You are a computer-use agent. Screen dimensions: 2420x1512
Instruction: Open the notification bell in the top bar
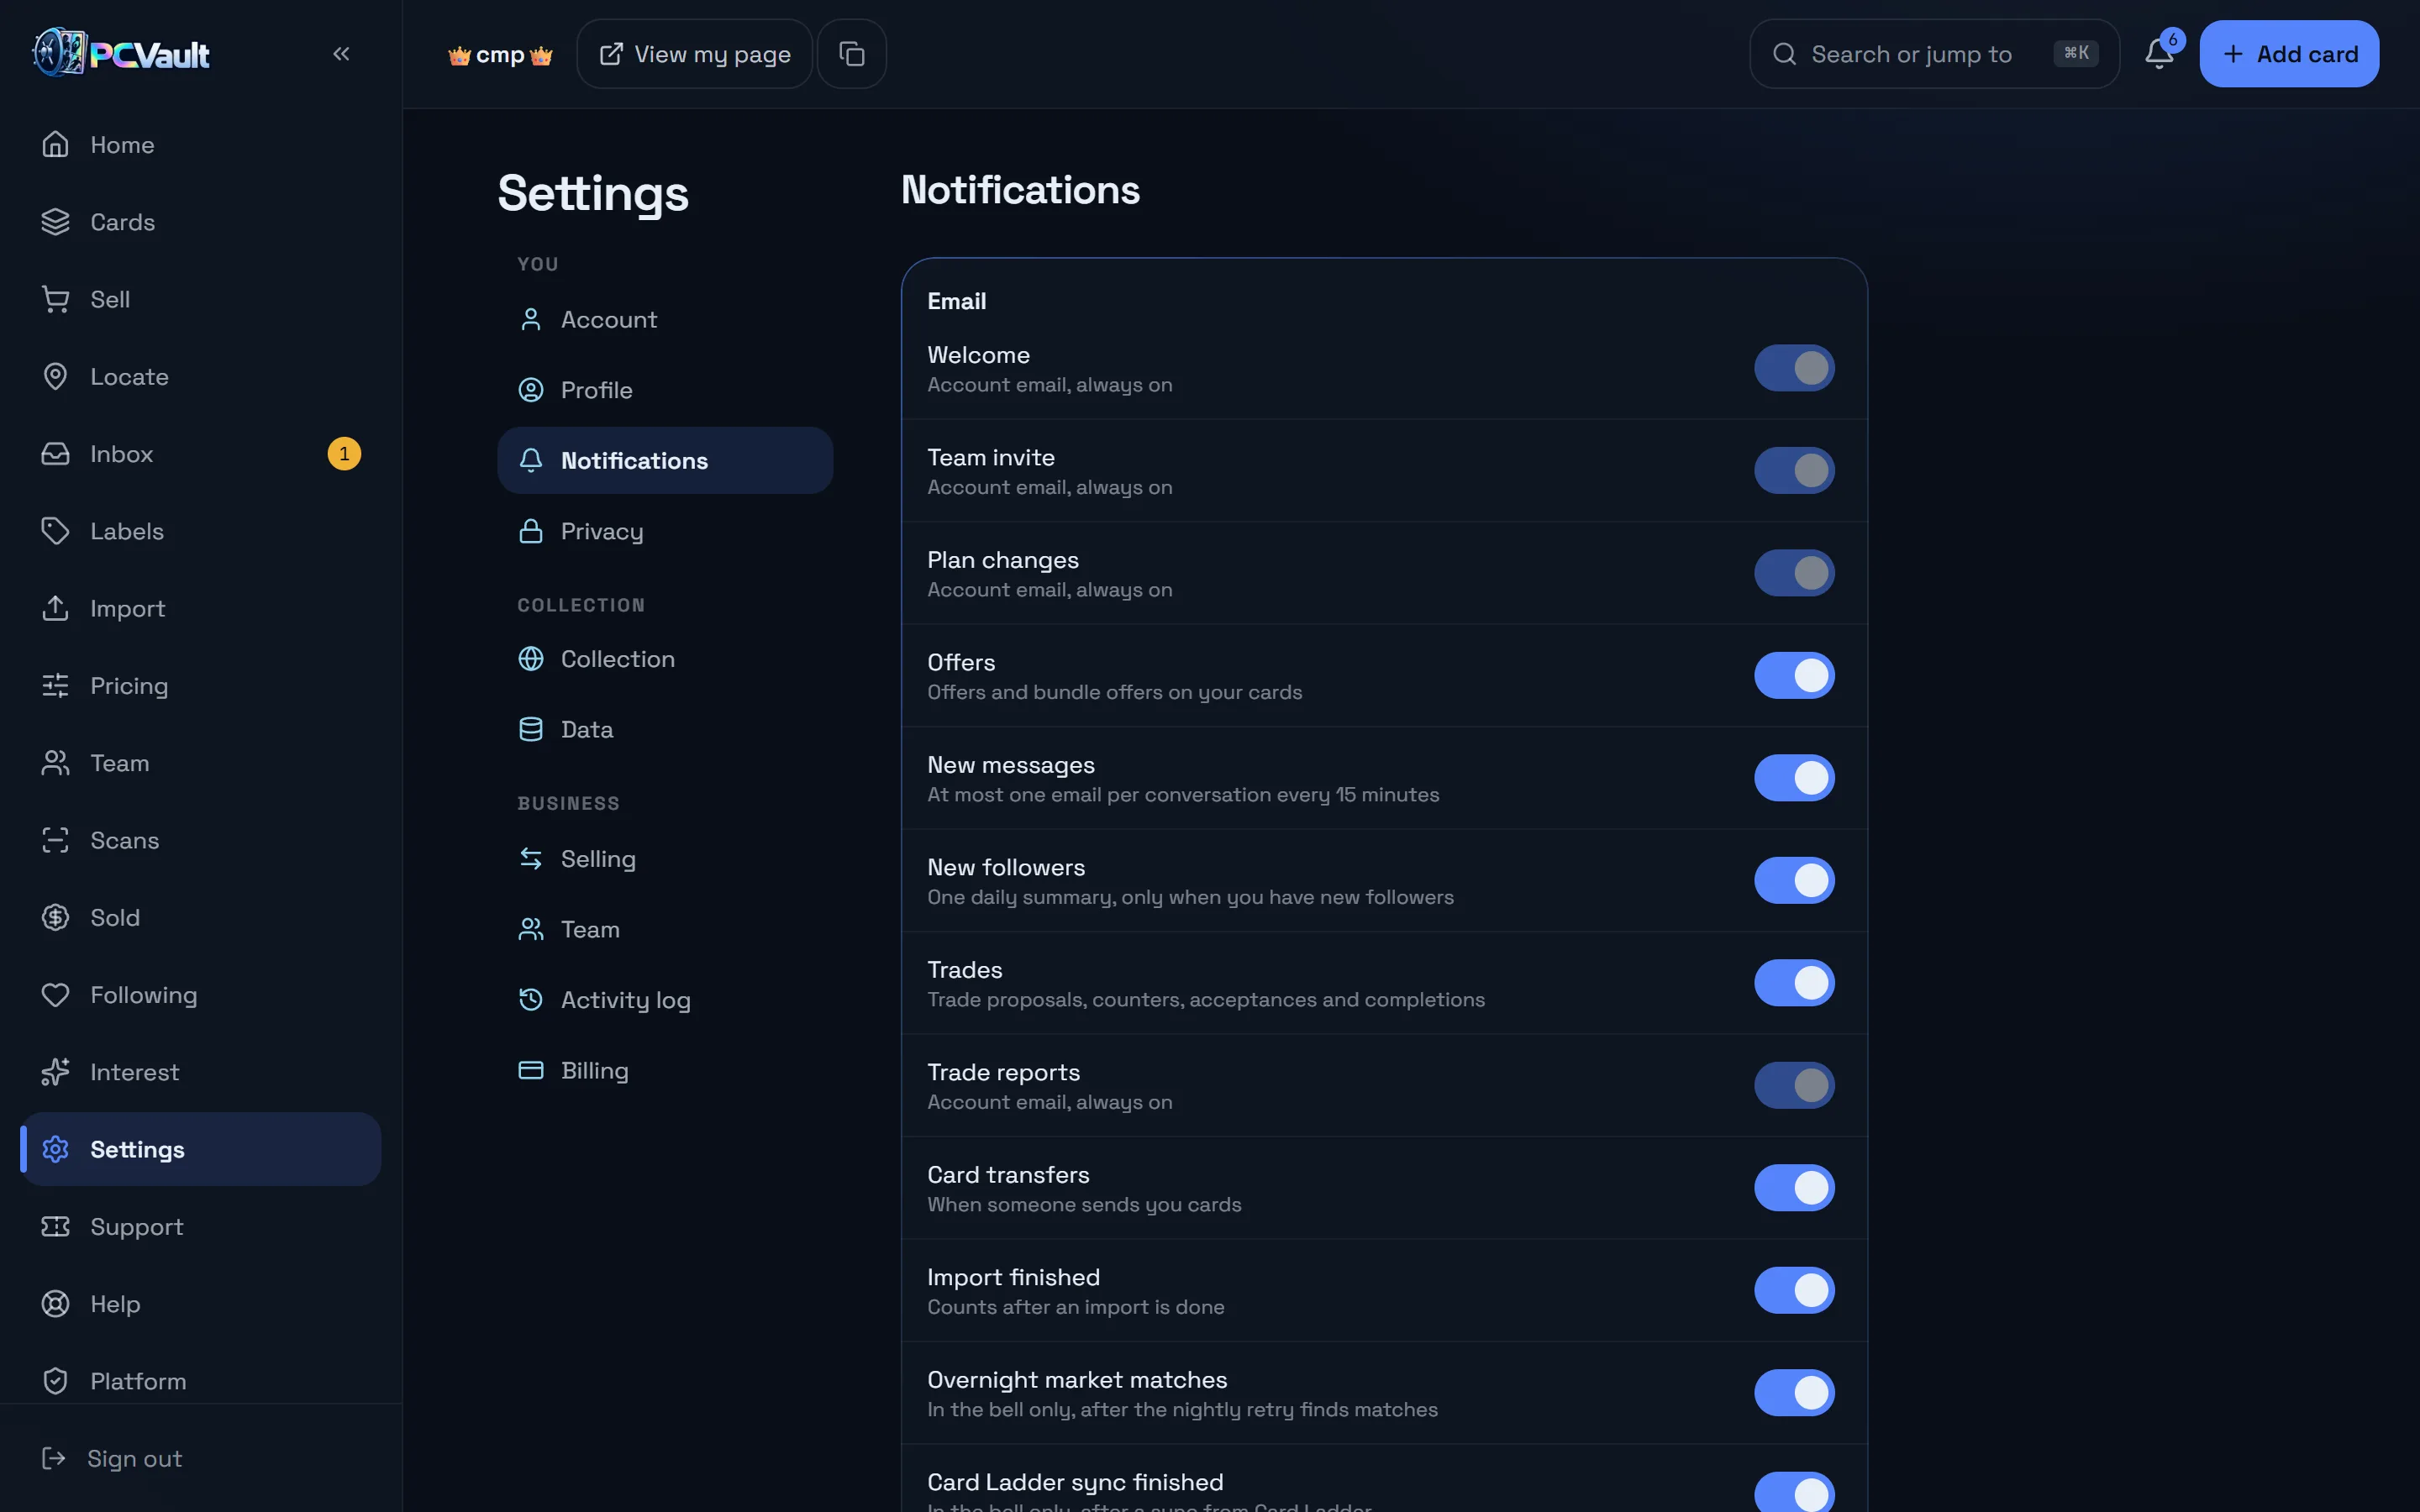coord(2159,54)
